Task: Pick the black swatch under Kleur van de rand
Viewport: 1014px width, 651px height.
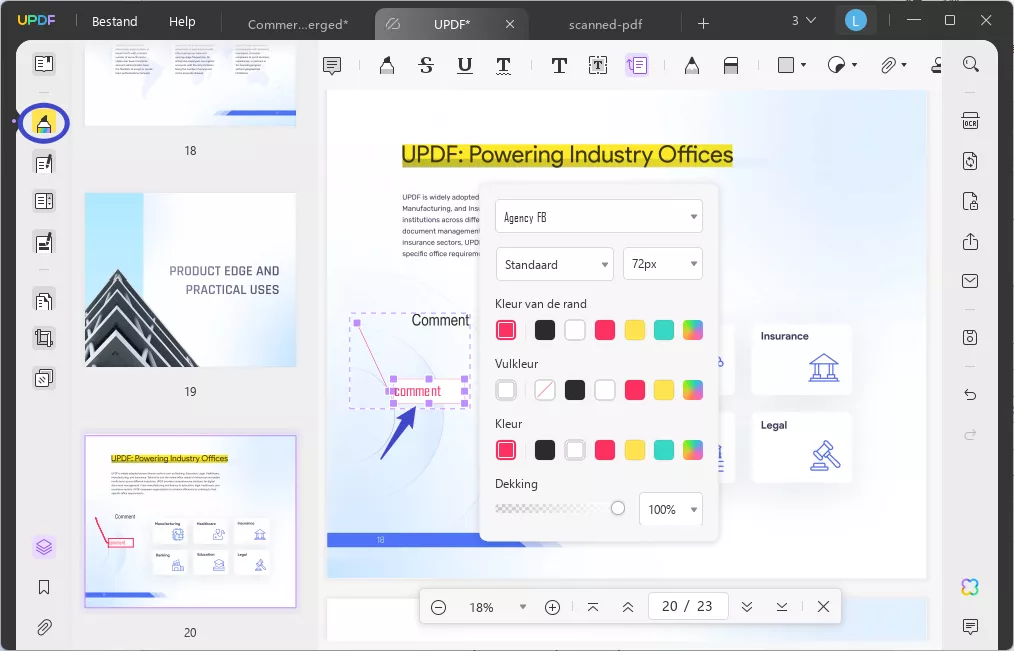Action: 545,330
